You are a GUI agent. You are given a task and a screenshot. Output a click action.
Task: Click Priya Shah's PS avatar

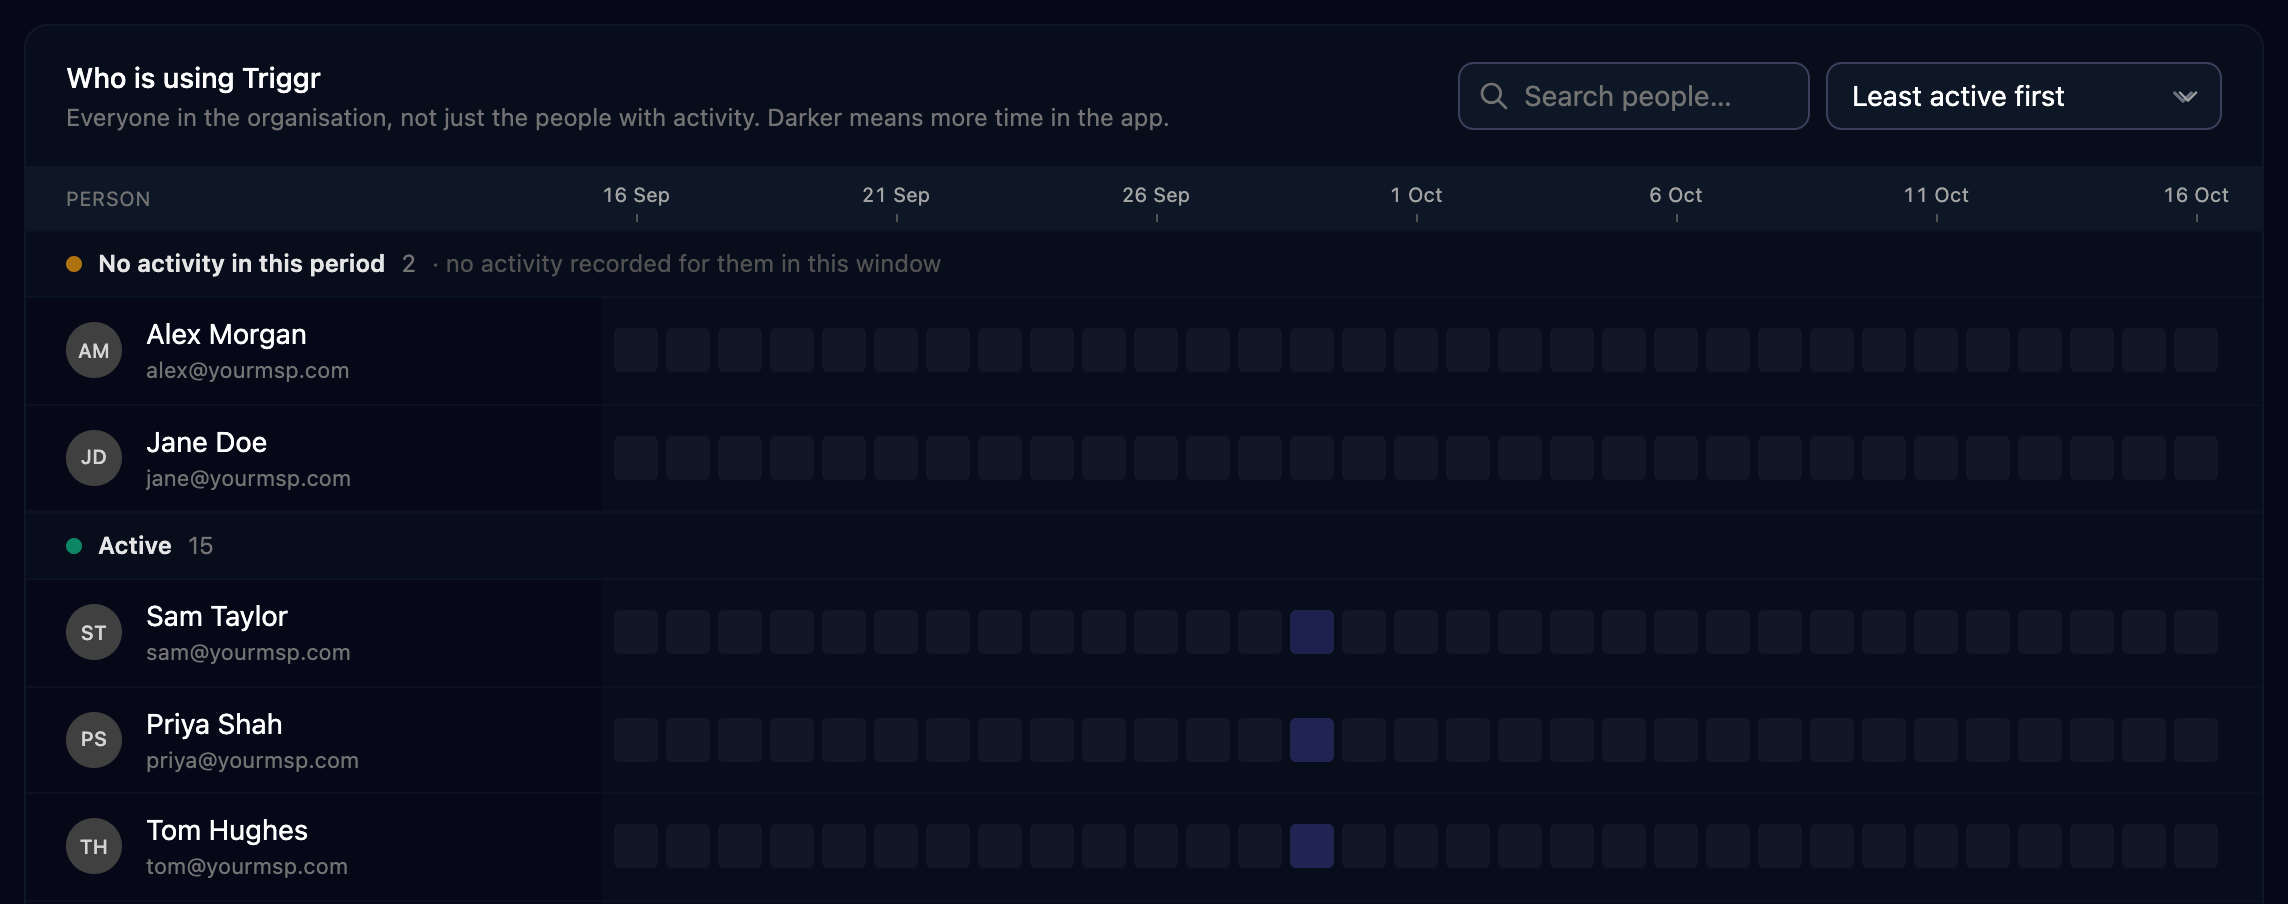click(94, 740)
